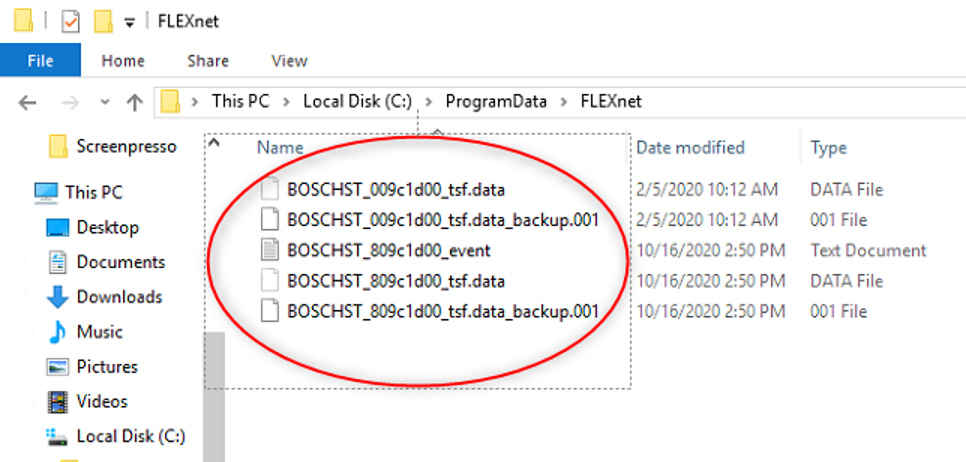Click Local Disk (C:) in the breadcrumb path
The width and height of the screenshot is (966, 462).
click(x=357, y=101)
